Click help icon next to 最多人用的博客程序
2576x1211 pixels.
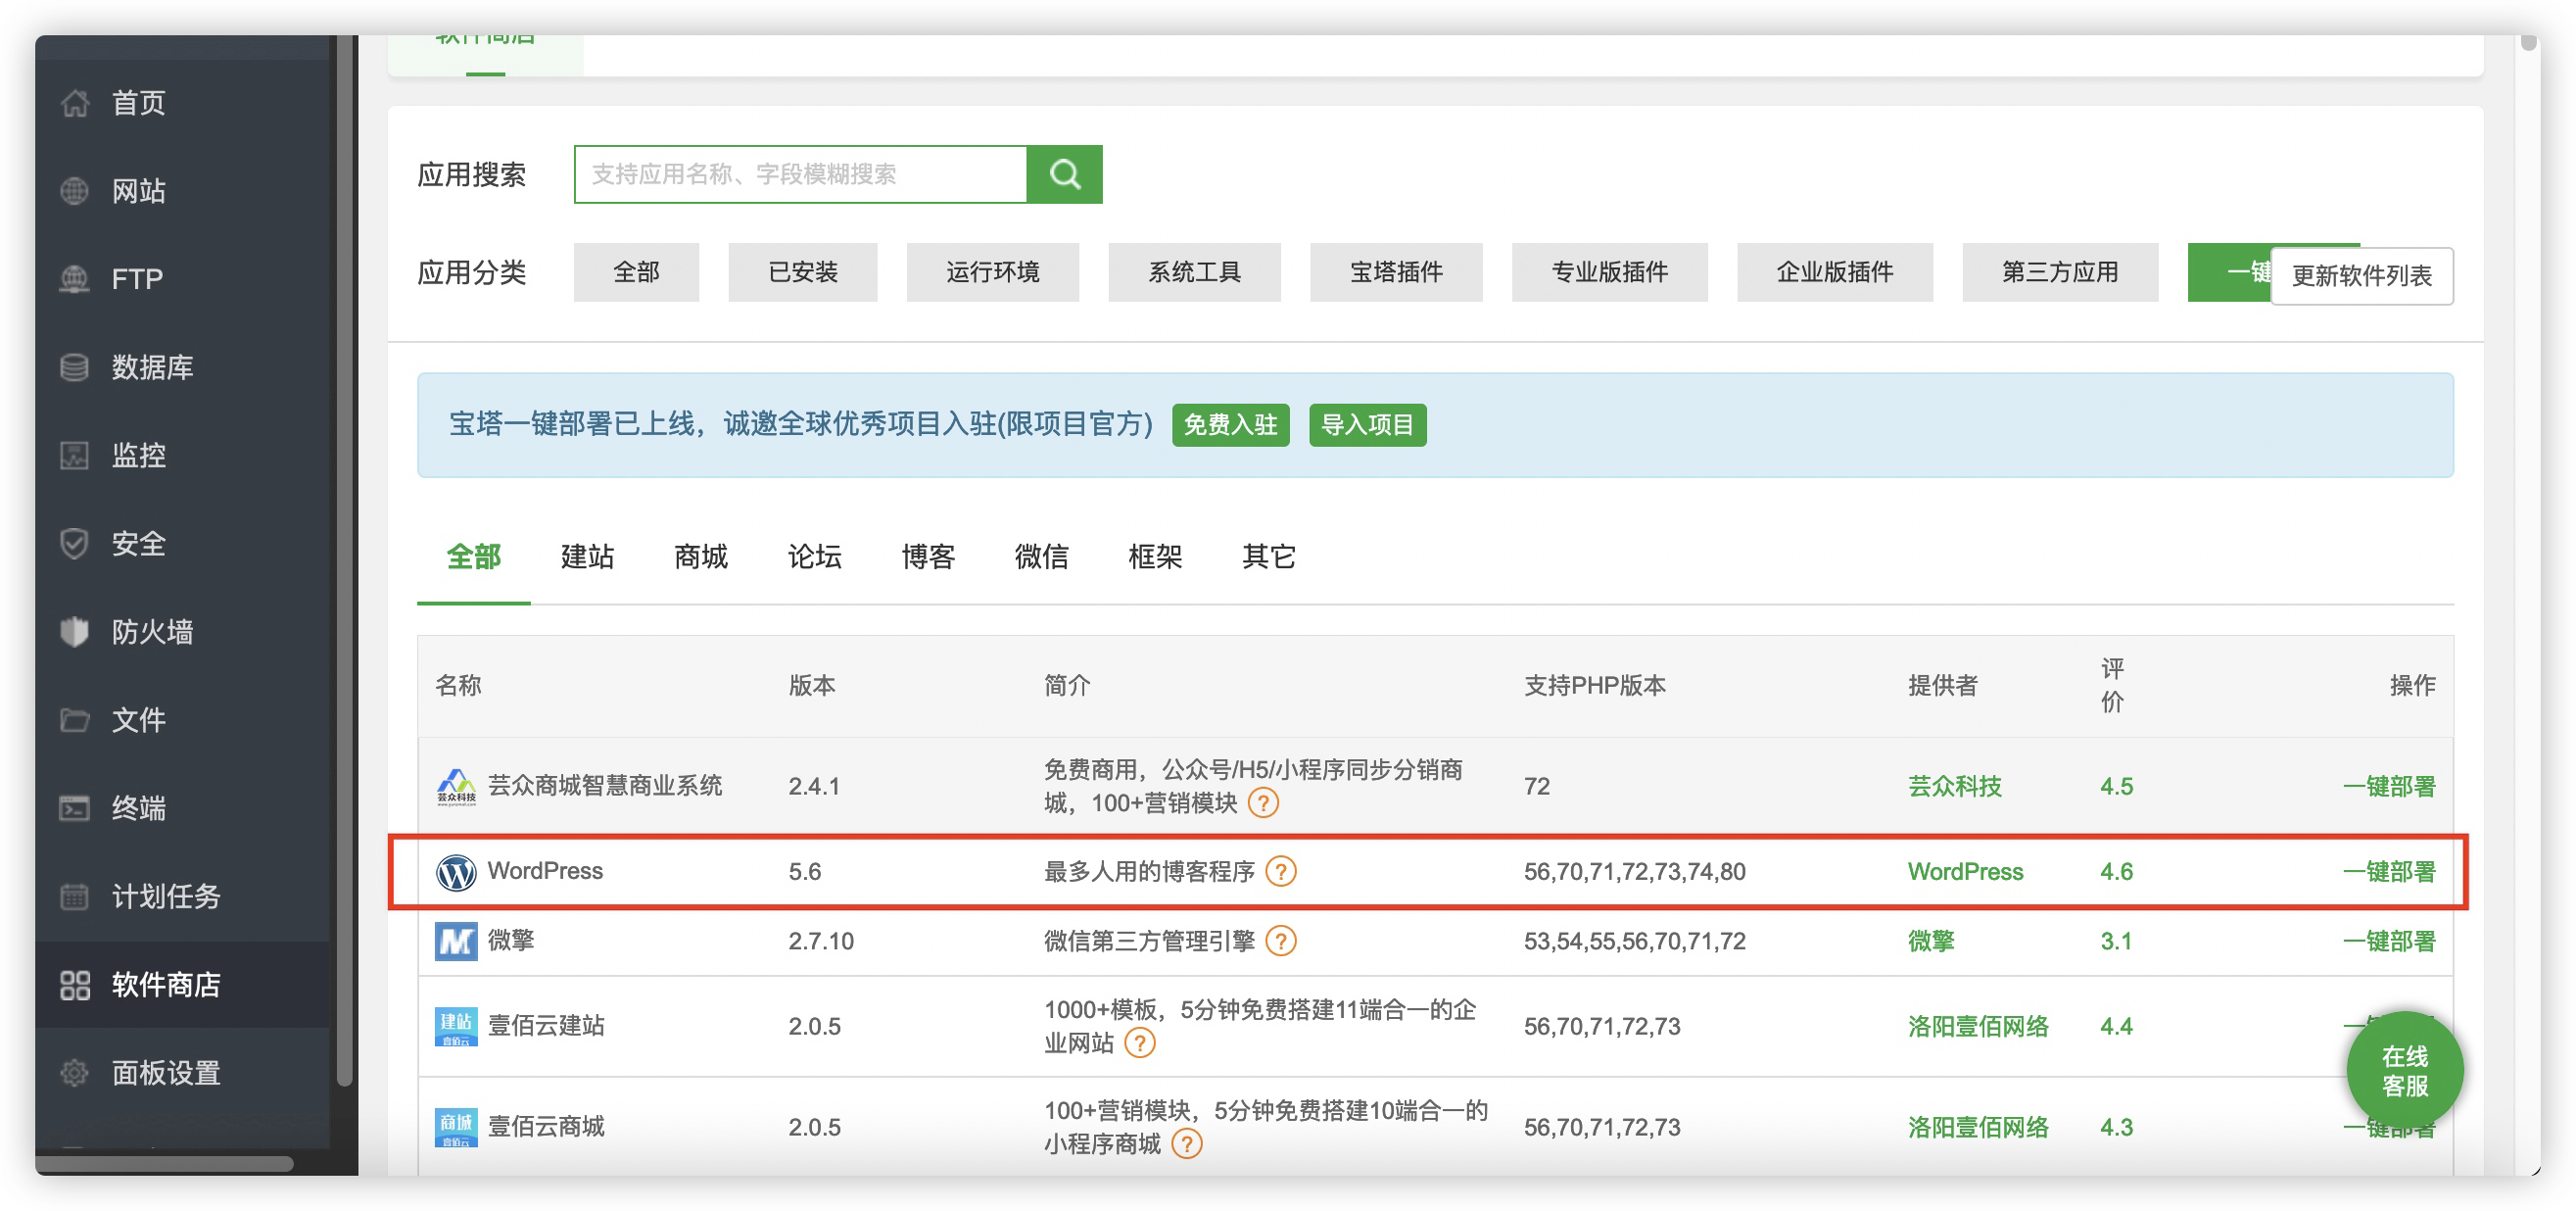click(1280, 871)
